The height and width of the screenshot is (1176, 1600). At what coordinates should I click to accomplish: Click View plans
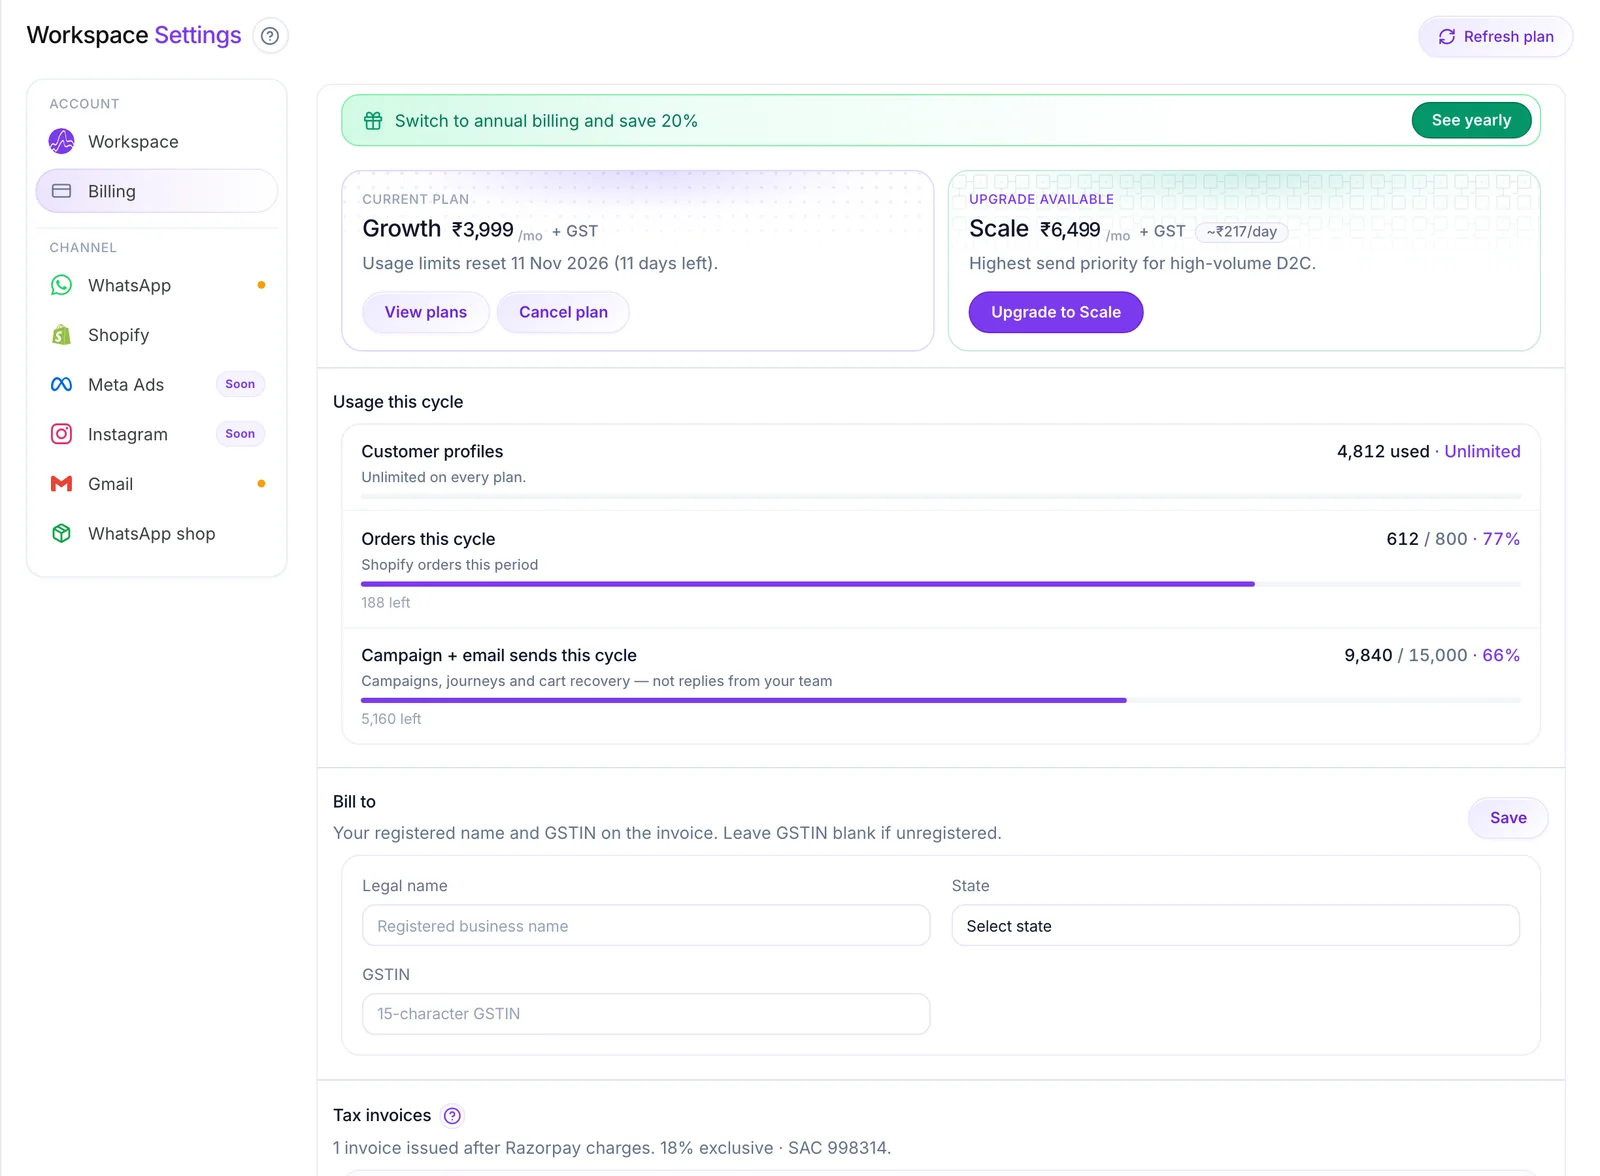coord(426,312)
